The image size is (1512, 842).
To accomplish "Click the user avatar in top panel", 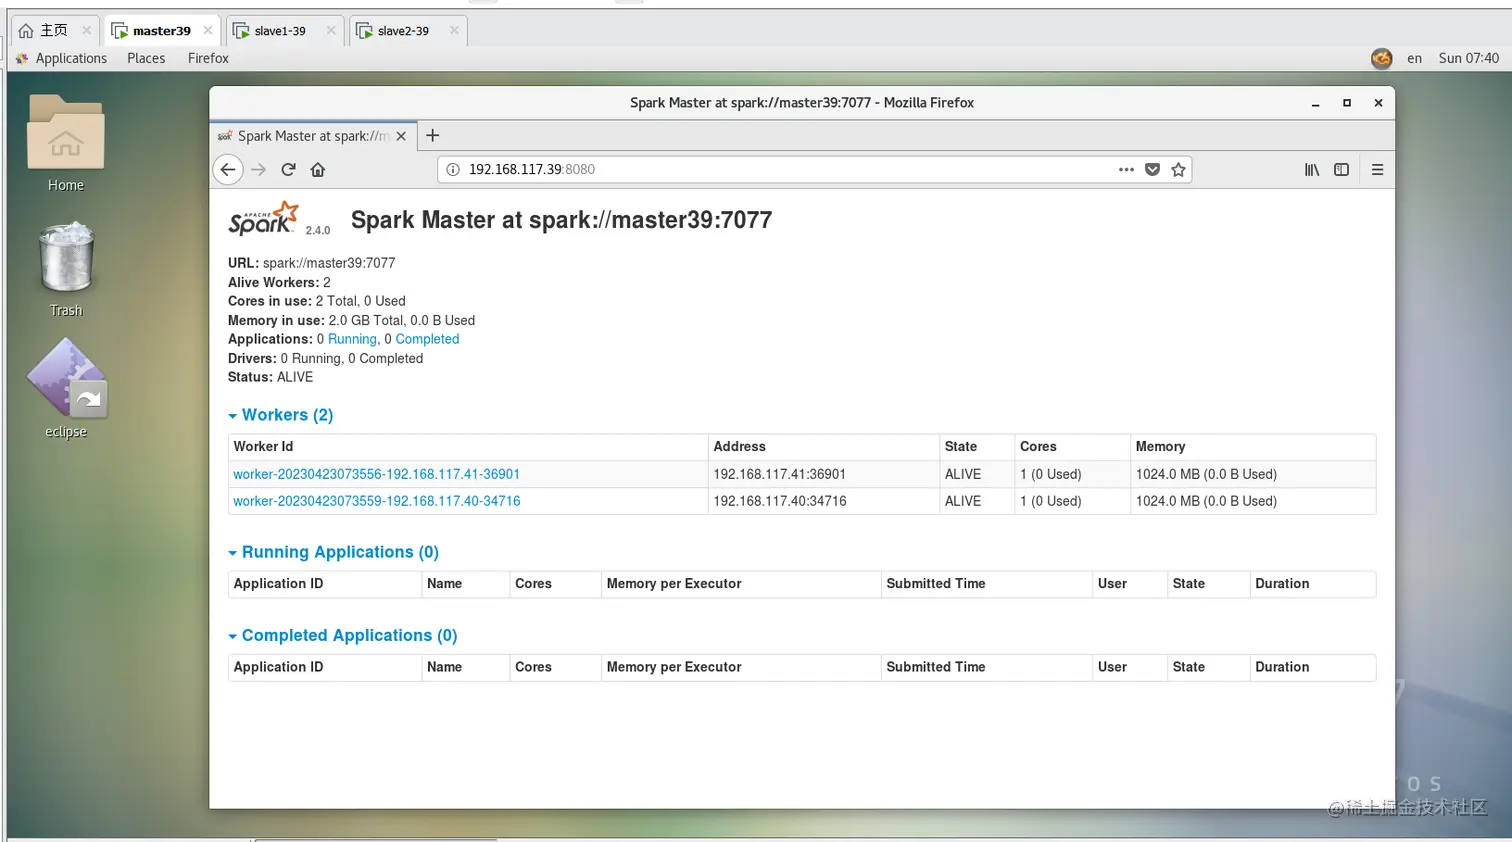I will (x=1382, y=58).
